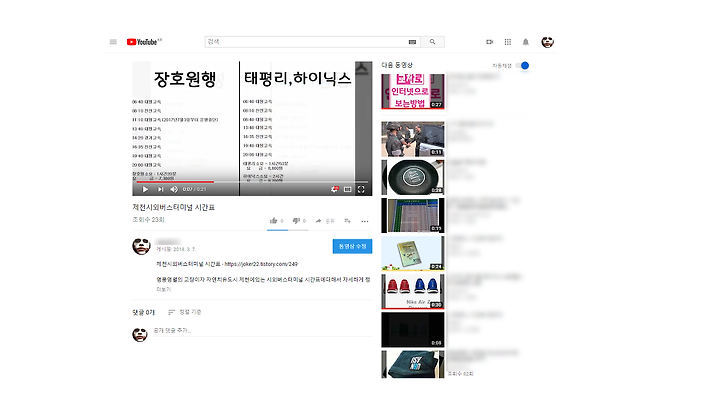Mute the video volume
Image resolution: width=720 pixels, height=404 pixels.
174,189
